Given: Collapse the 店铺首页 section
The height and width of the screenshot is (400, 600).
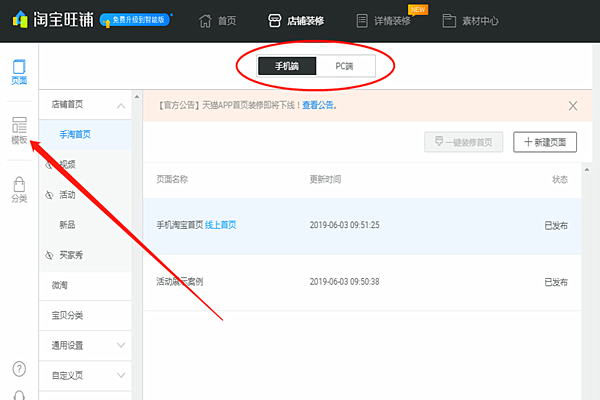Looking at the screenshot, I should point(122,105).
